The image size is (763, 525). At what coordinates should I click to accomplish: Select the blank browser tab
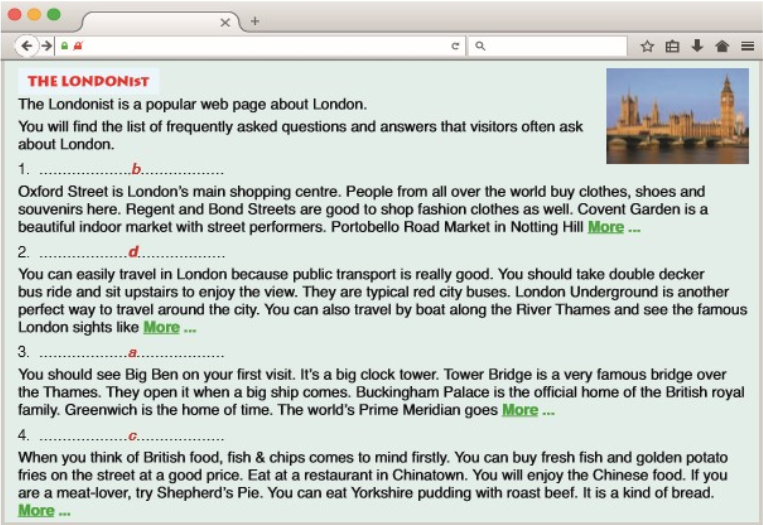pyautogui.click(x=161, y=22)
